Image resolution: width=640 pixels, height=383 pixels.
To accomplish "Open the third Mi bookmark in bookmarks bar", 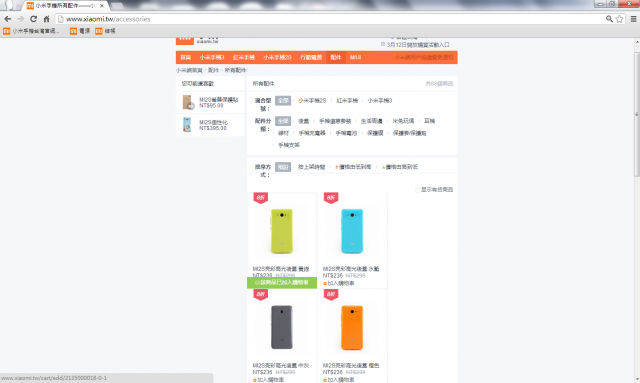I will [105, 31].
